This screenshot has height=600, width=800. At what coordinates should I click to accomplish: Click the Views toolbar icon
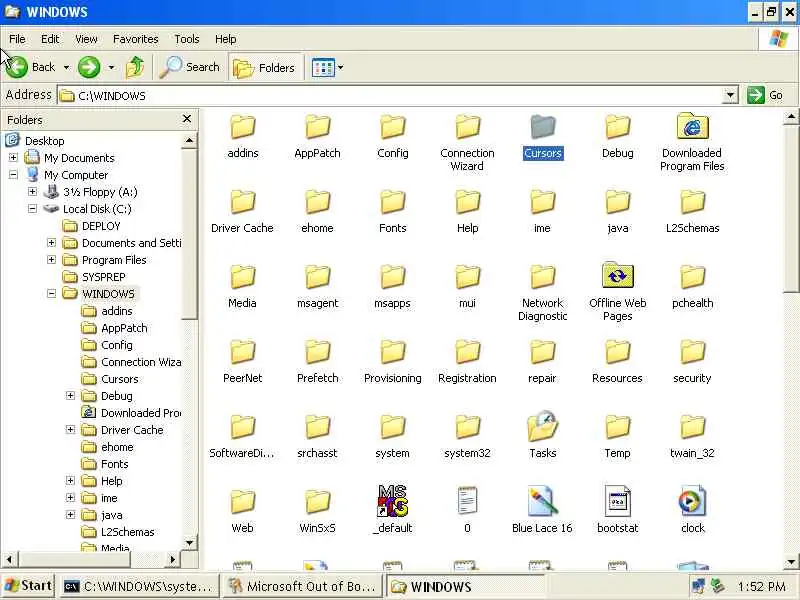(x=323, y=67)
